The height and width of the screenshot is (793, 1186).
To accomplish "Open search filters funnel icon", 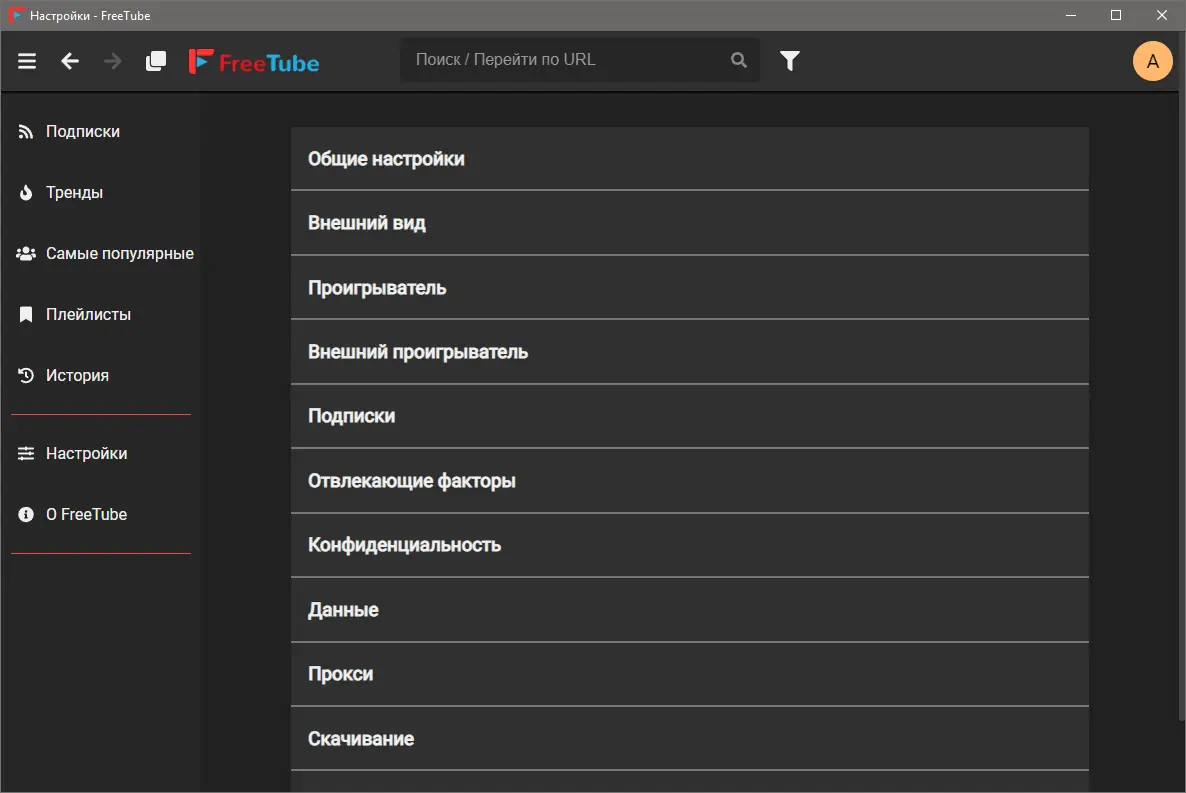I will 790,61.
